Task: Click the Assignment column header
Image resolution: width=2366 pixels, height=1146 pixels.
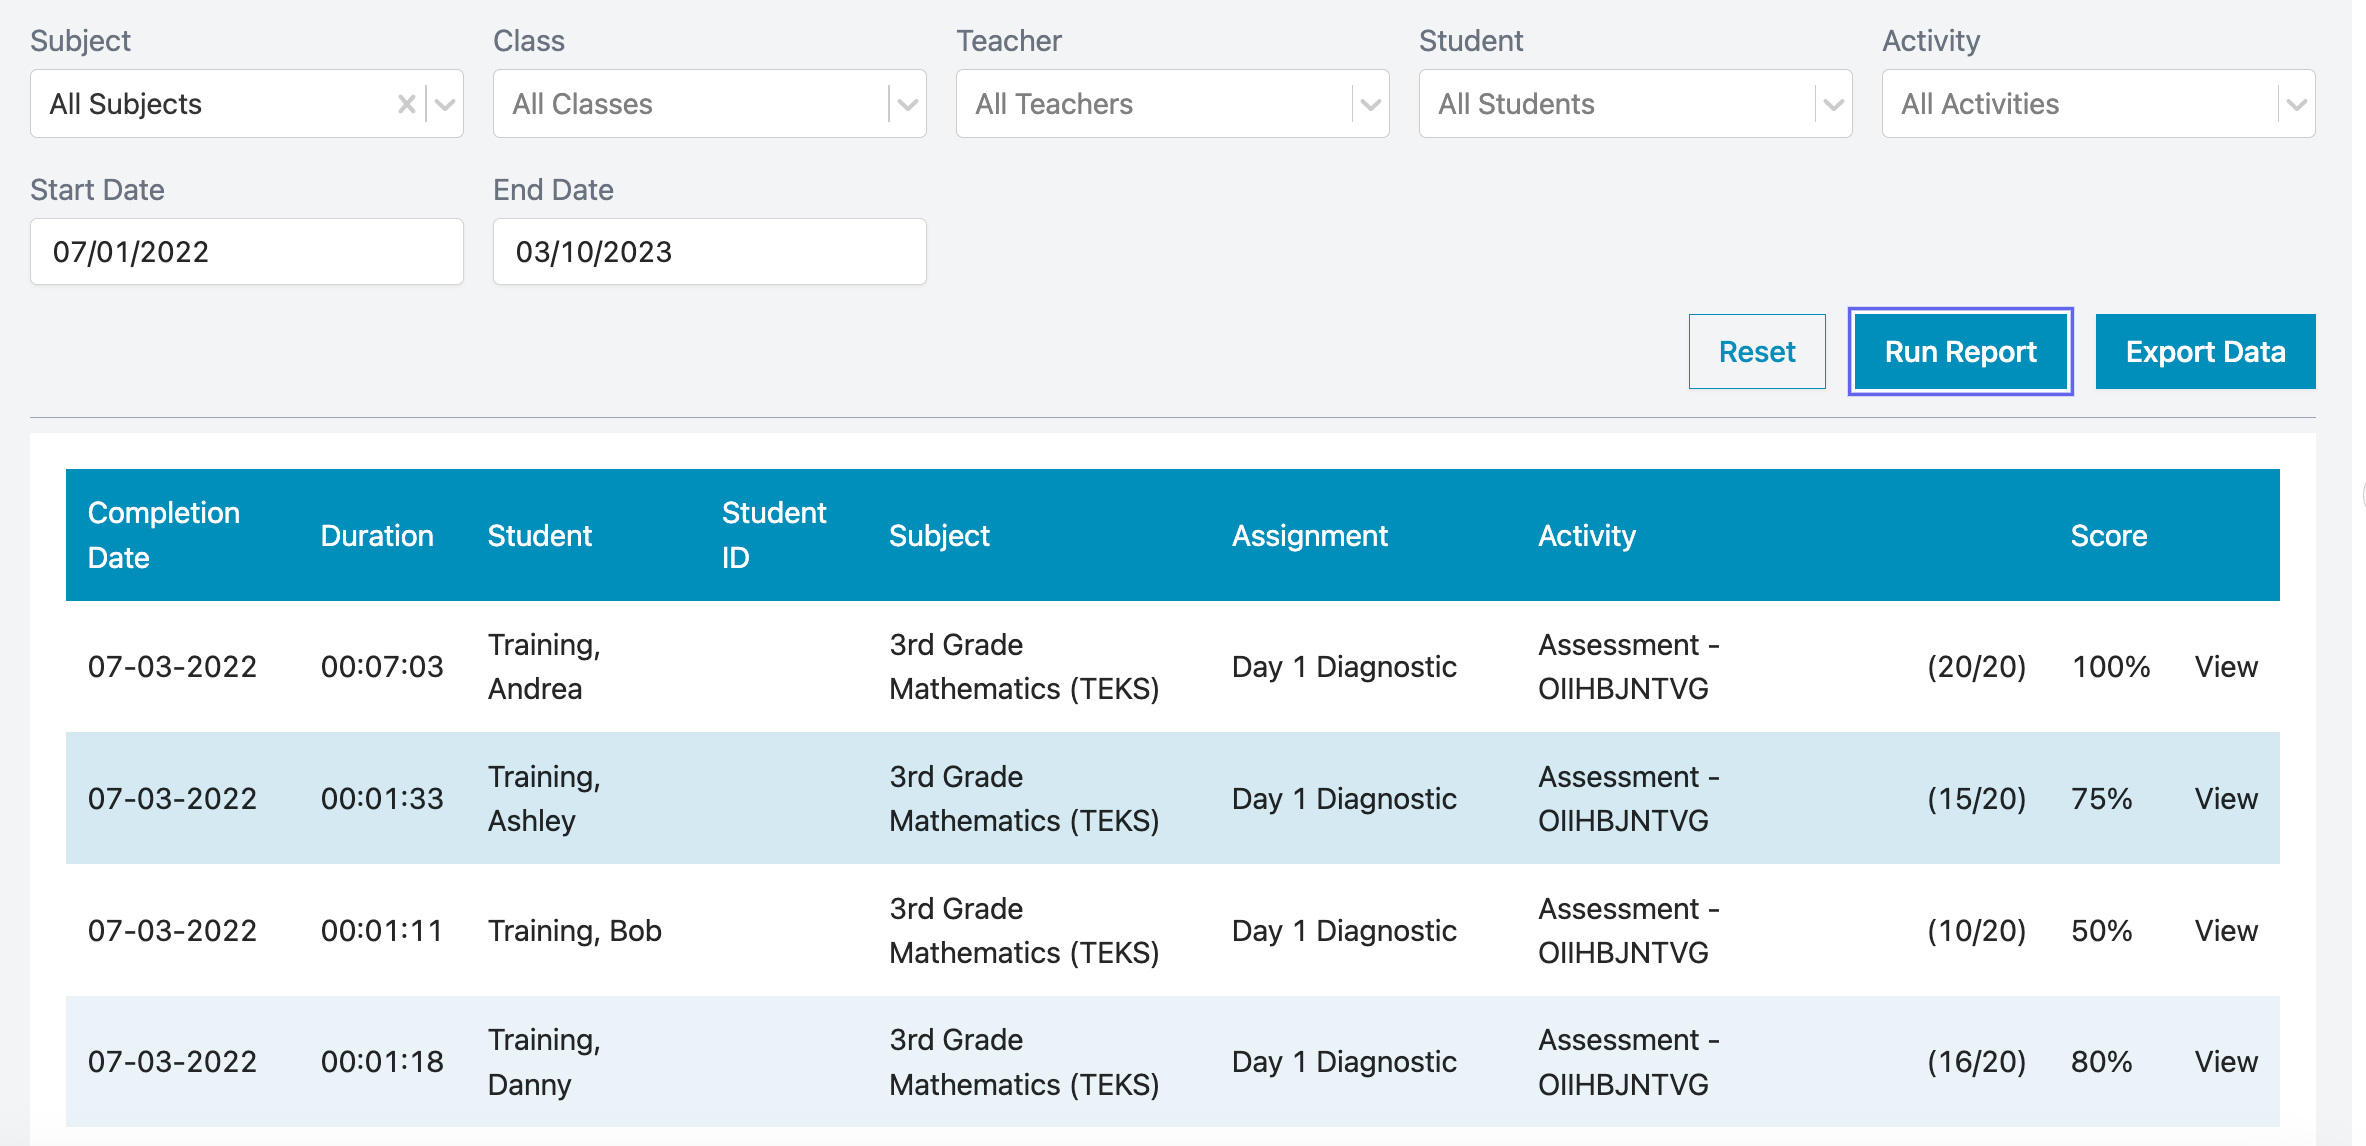Action: point(1309,536)
